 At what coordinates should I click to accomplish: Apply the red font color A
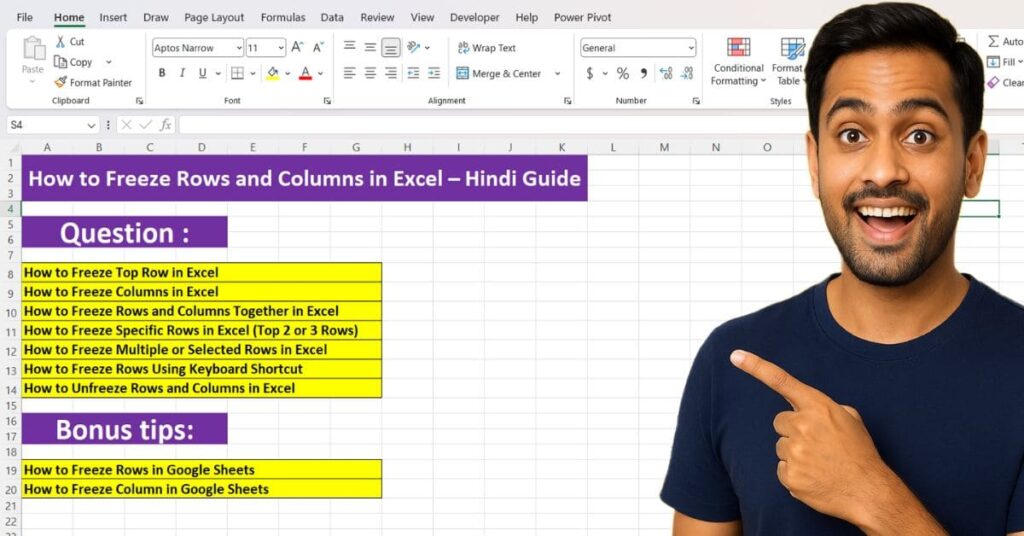click(305, 73)
